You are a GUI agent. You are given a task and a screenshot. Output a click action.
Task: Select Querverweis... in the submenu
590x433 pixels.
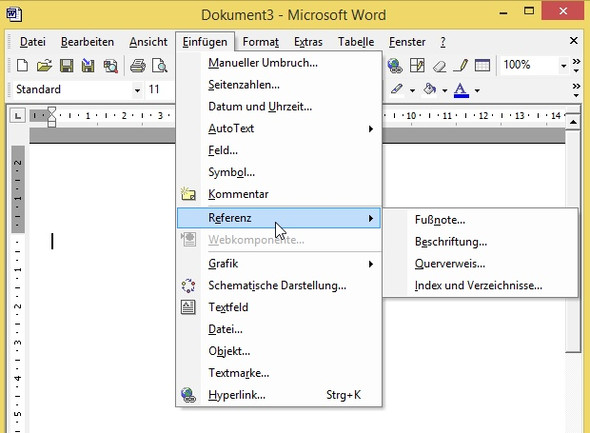480,263
